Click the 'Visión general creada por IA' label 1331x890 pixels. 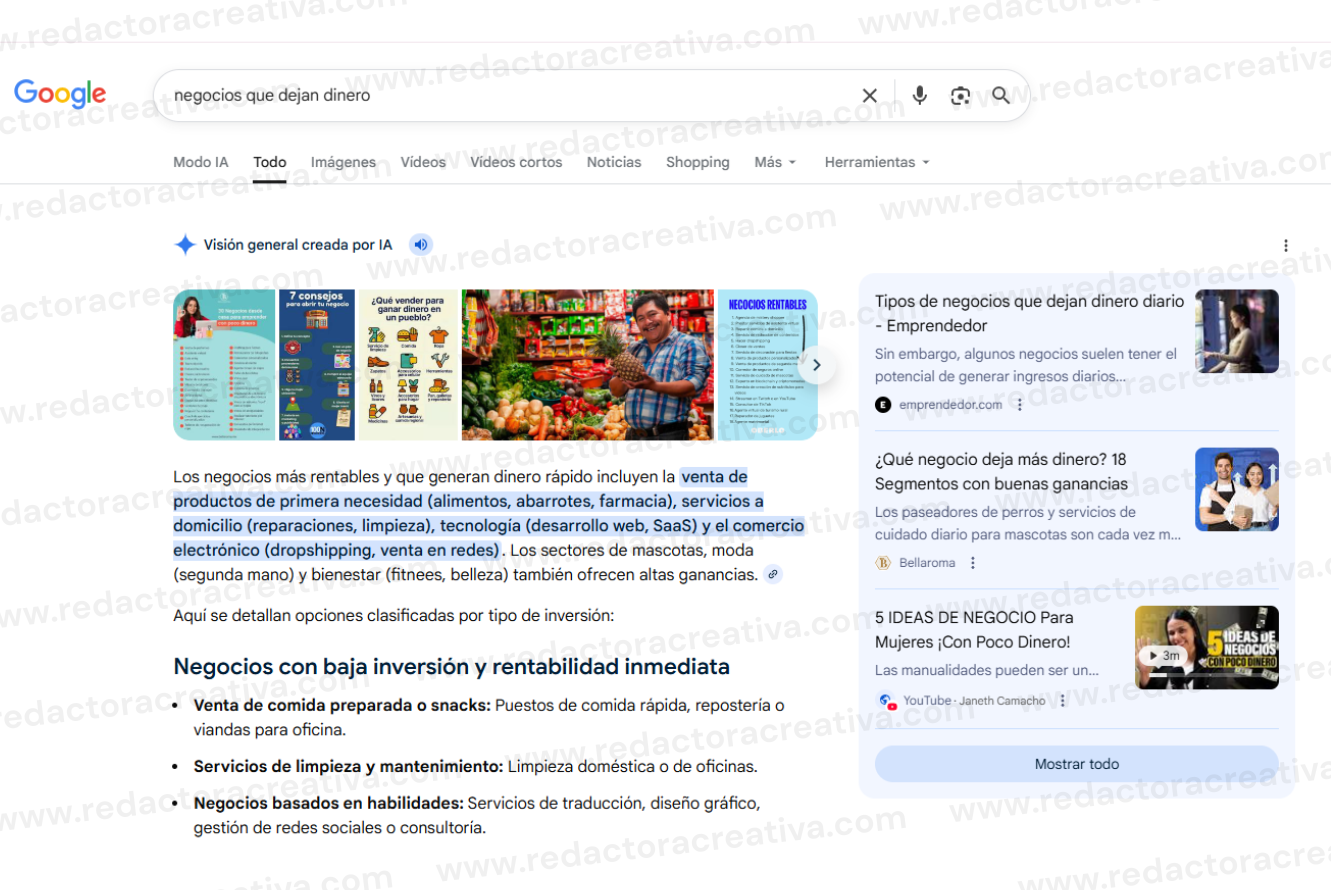[298, 245]
